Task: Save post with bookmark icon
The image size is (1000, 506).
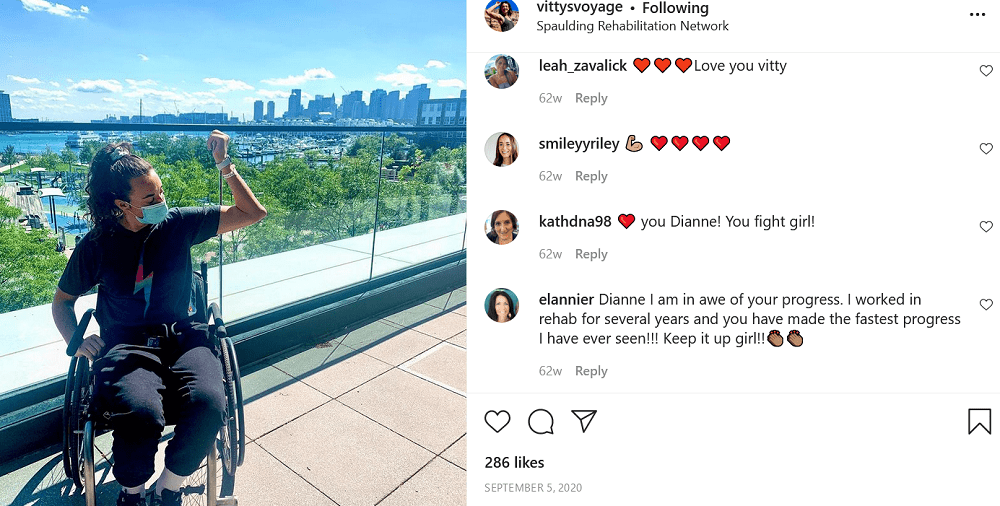Action: (x=980, y=422)
